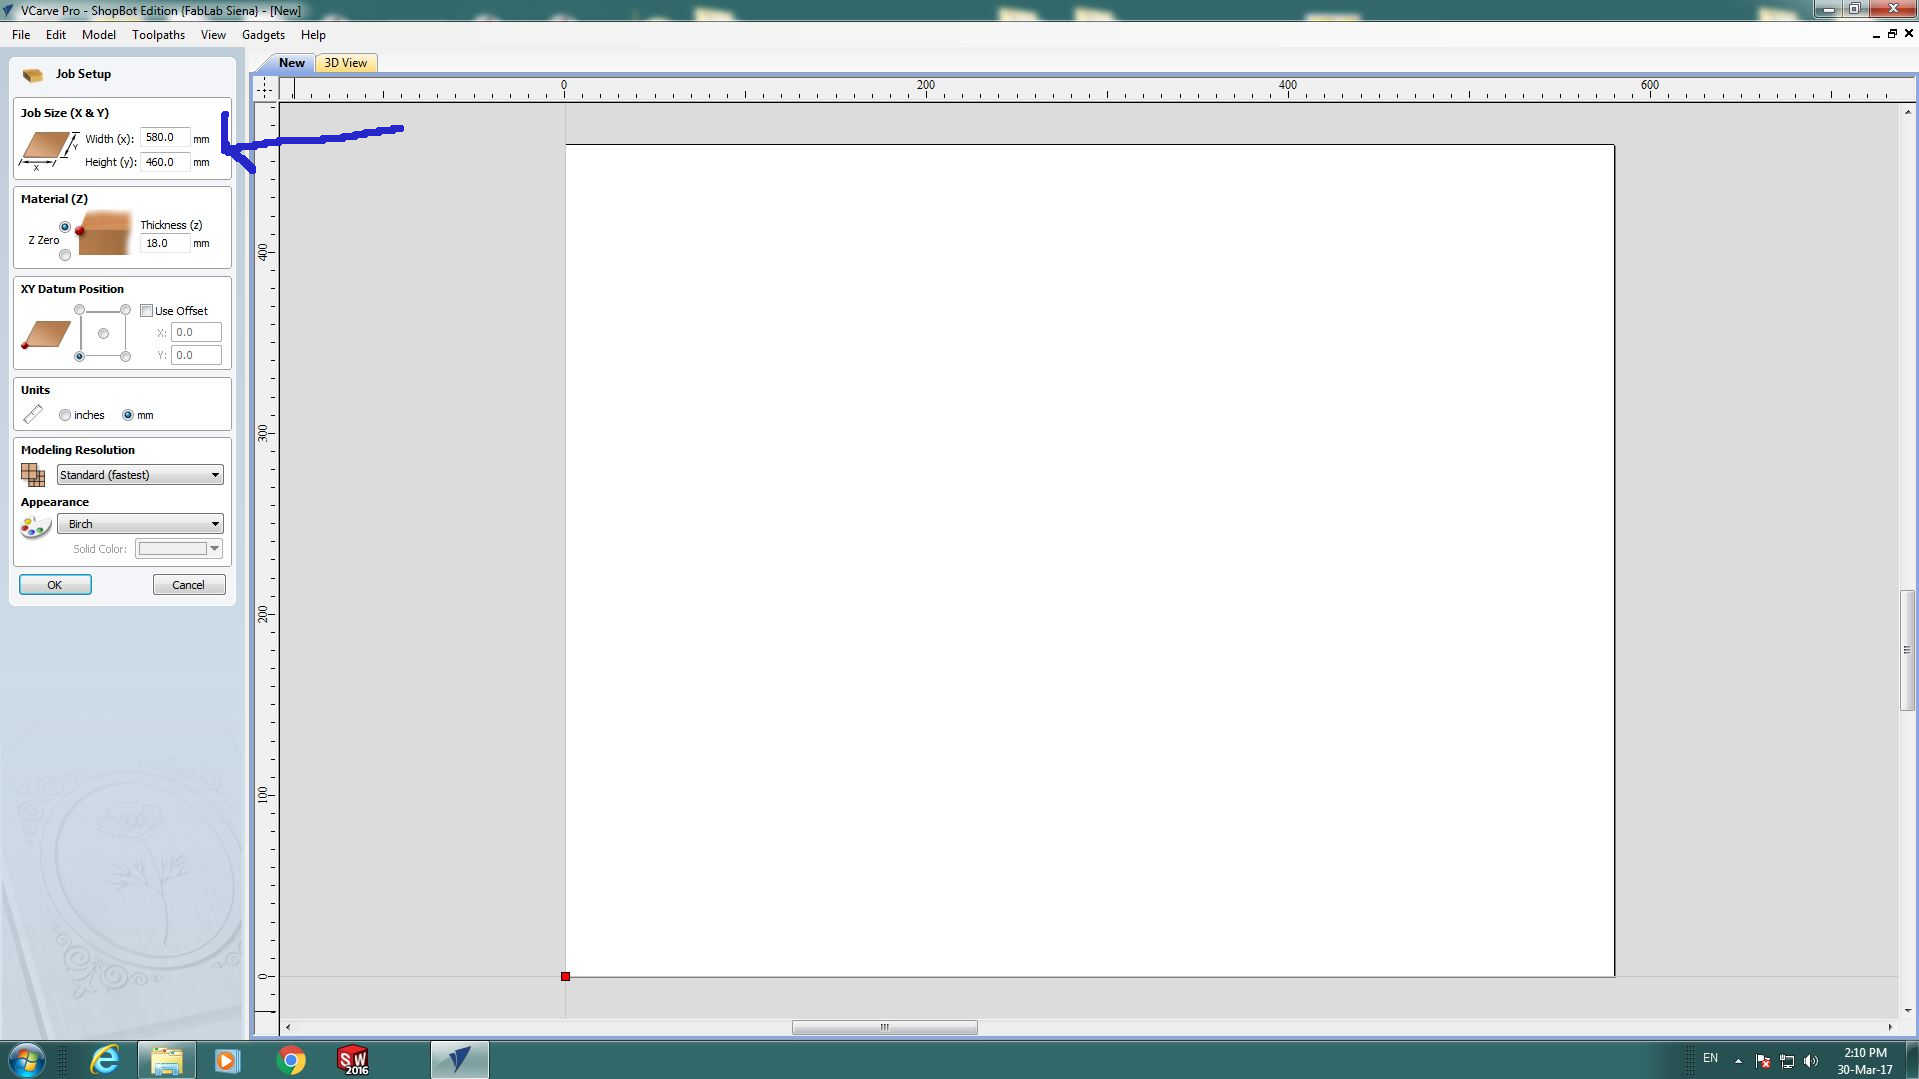Open the Appearance Birch dropdown
The height and width of the screenshot is (1079, 1919).
coord(140,524)
